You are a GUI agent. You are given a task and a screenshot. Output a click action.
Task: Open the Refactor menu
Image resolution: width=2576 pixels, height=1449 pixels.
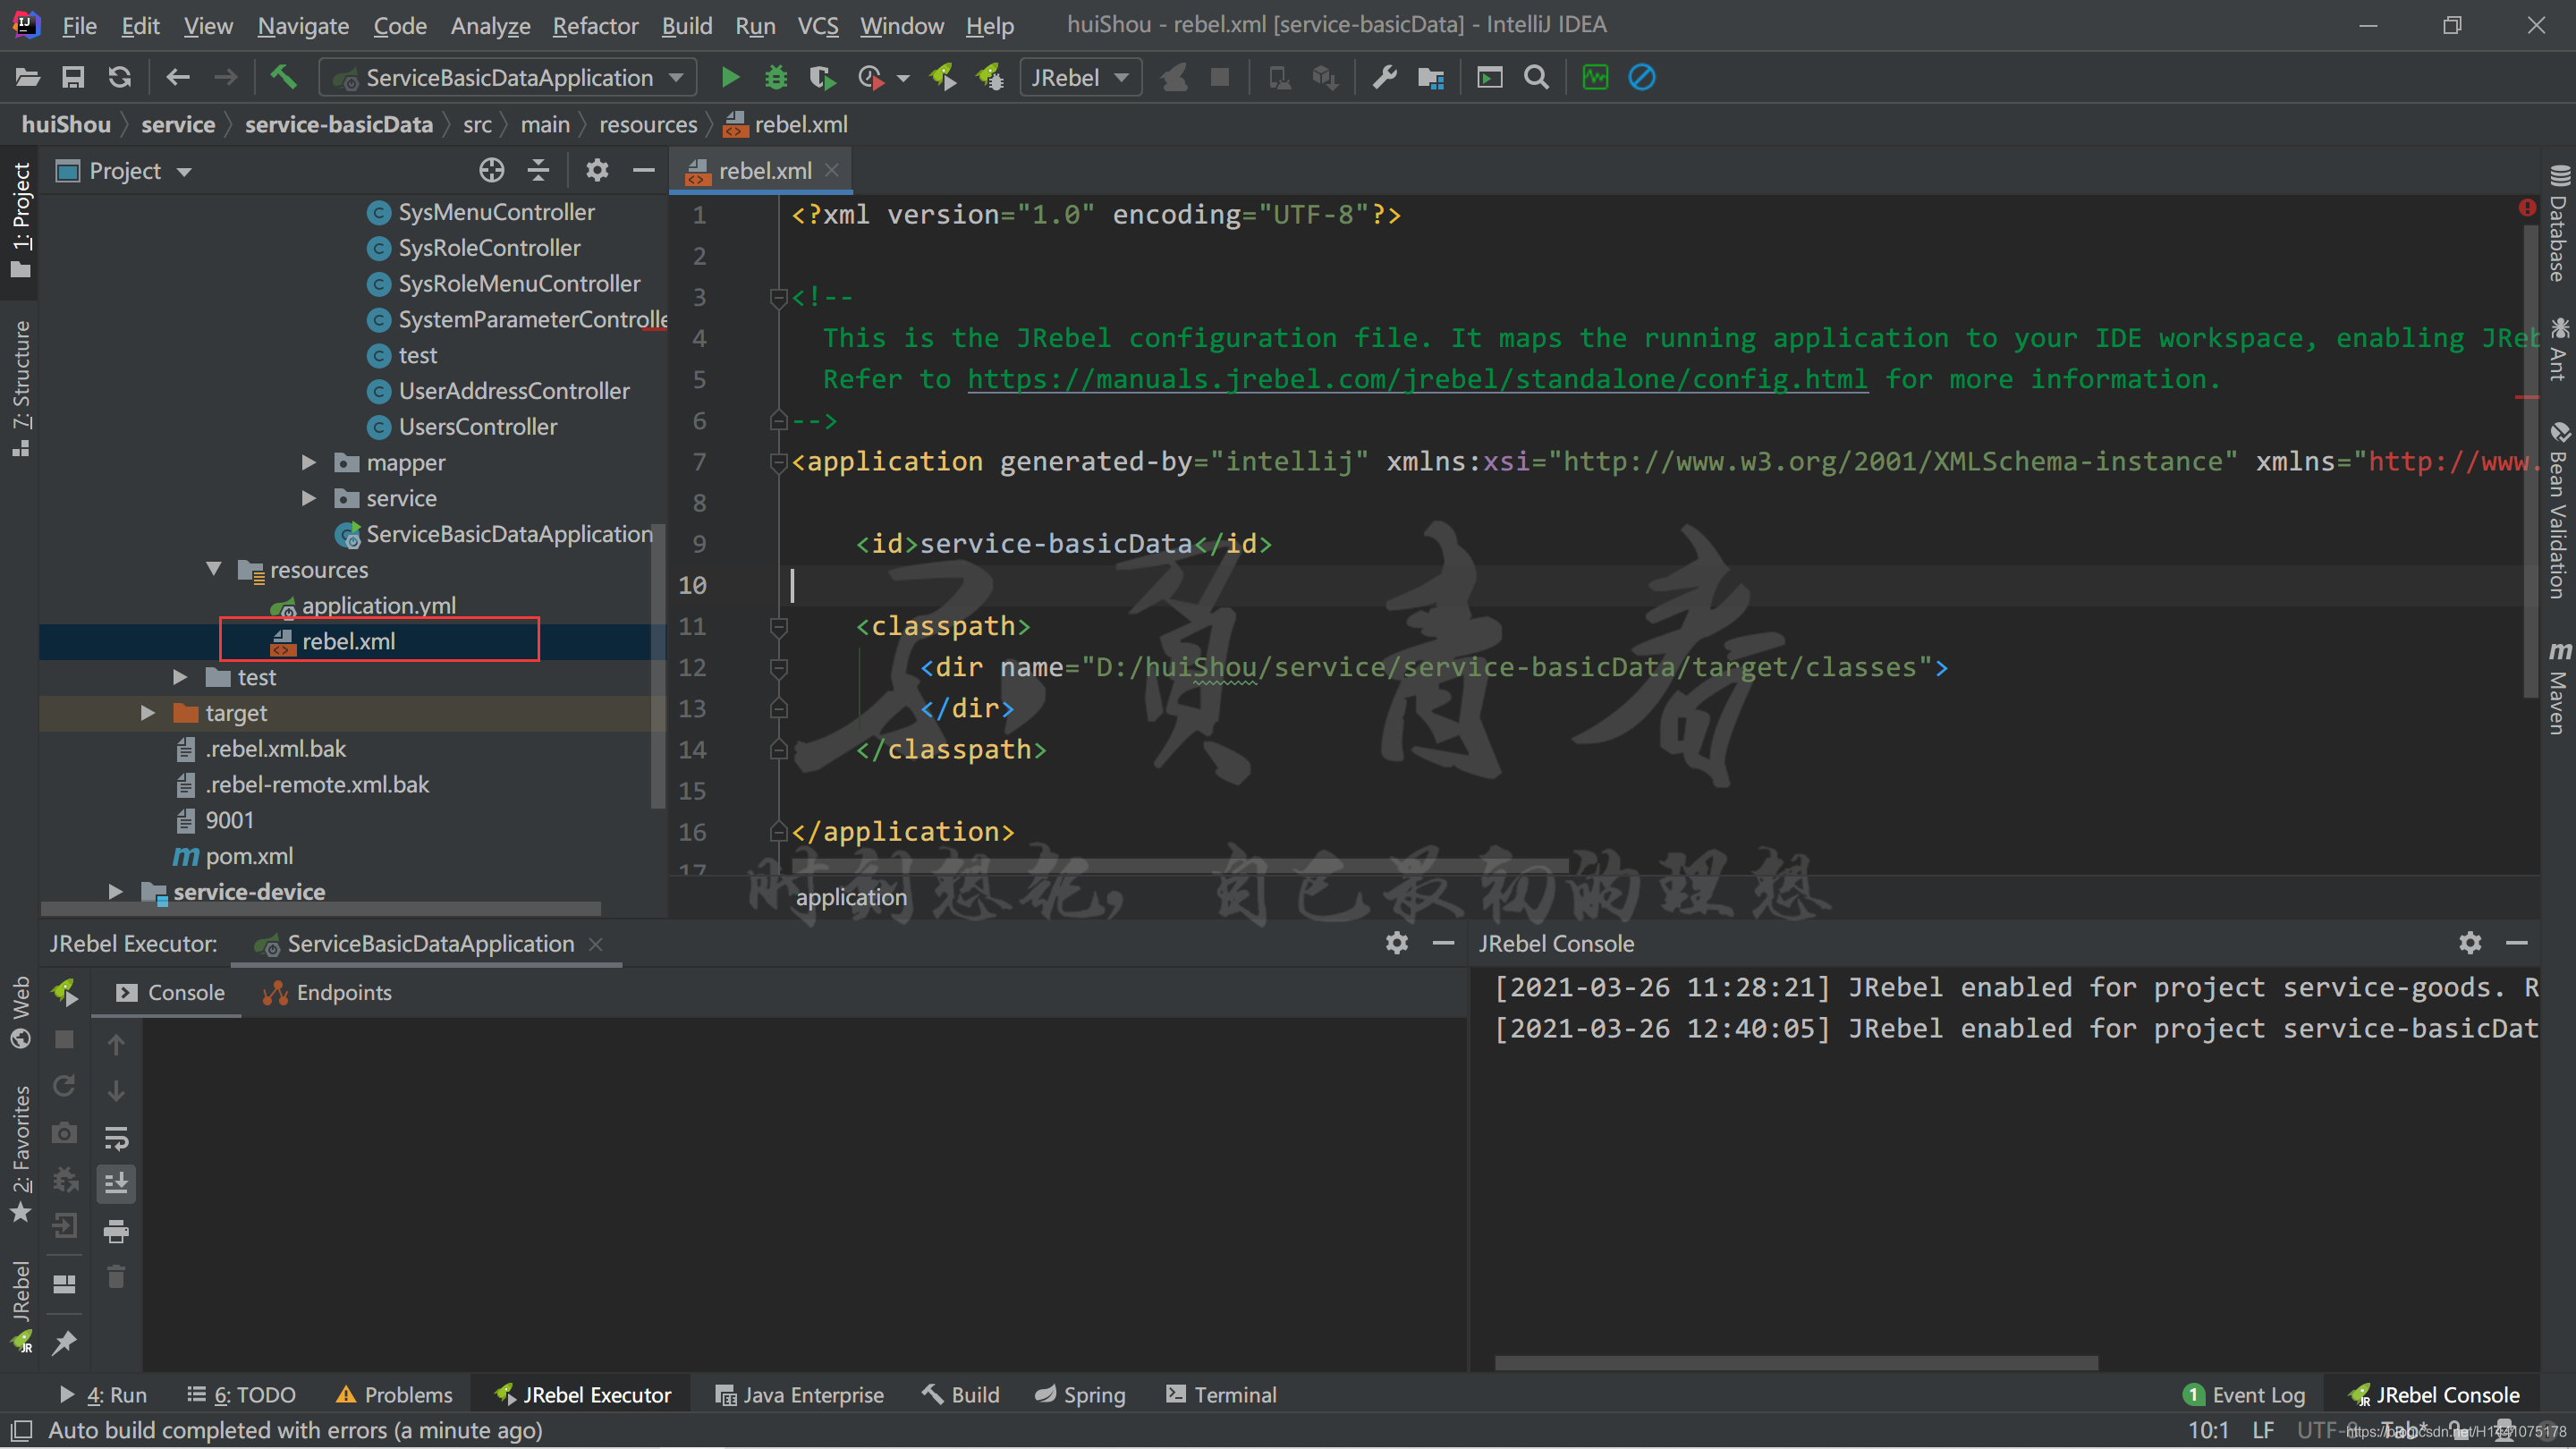coord(595,25)
